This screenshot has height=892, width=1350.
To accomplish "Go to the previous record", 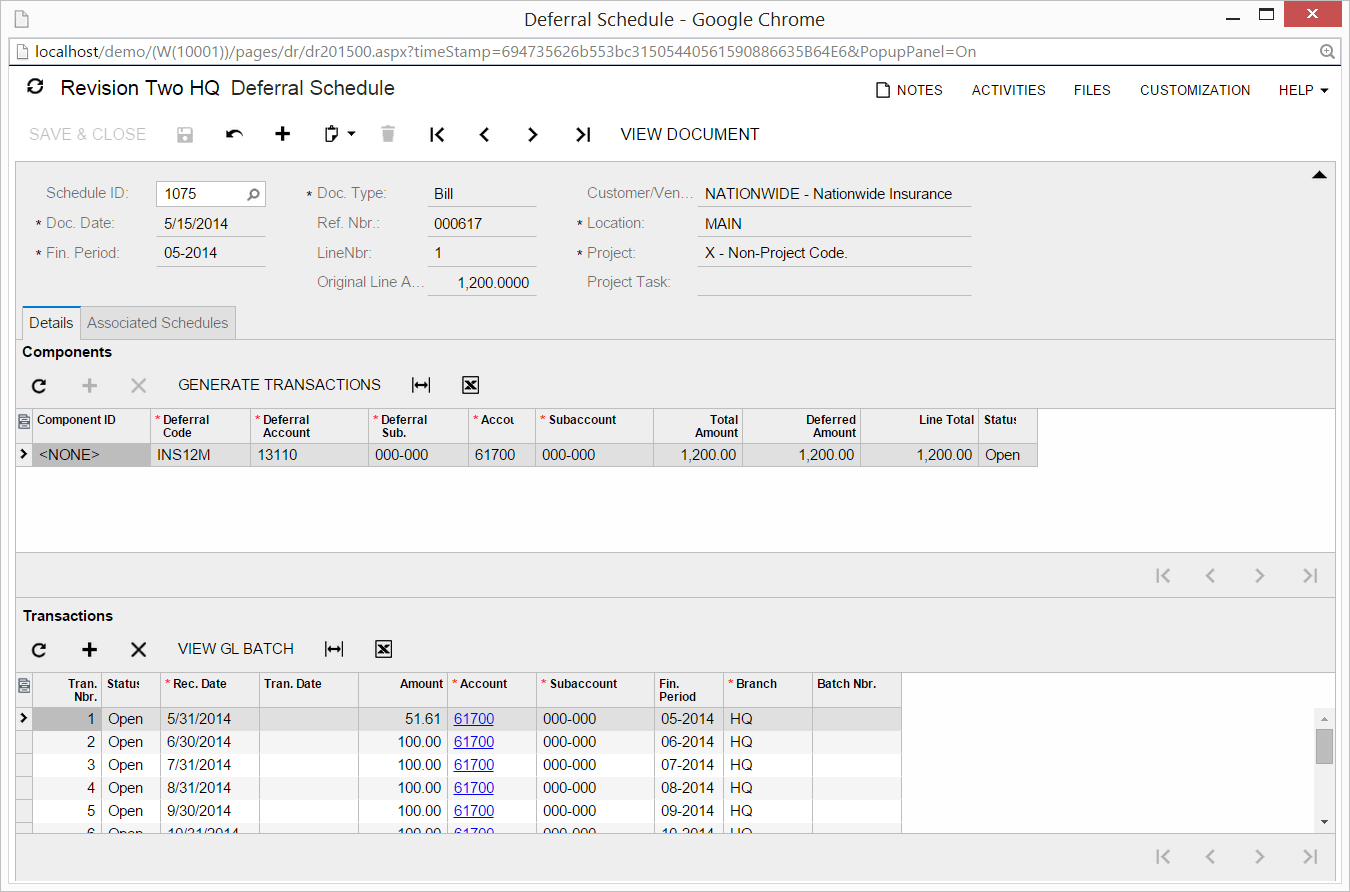I will point(485,134).
